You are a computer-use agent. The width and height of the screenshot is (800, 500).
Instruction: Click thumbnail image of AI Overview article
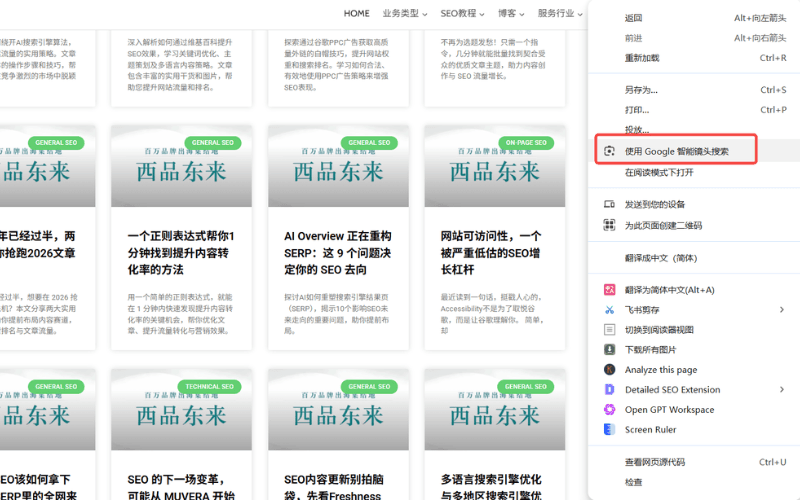click(338, 166)
